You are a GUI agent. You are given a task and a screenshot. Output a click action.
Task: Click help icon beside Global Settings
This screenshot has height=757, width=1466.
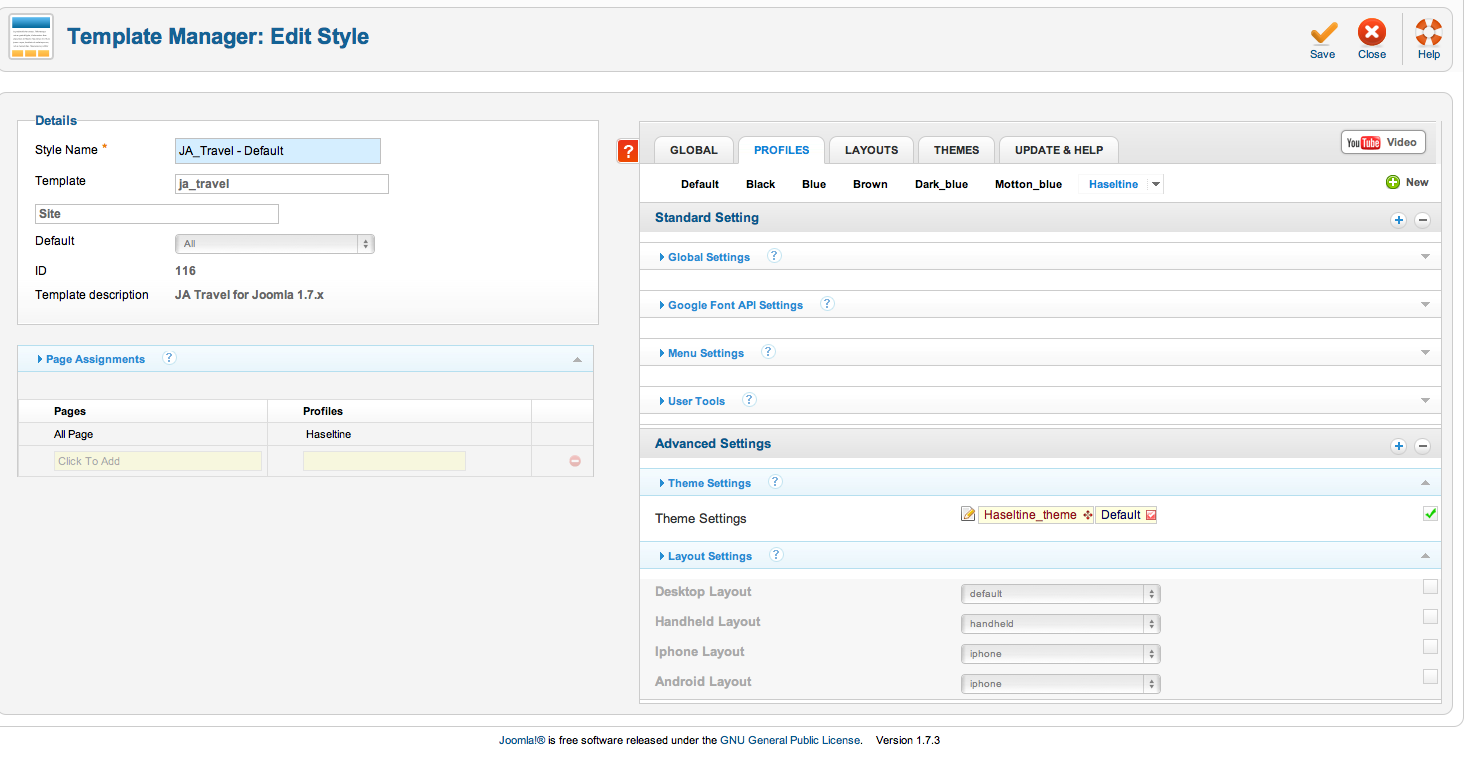tap(774, 256)
